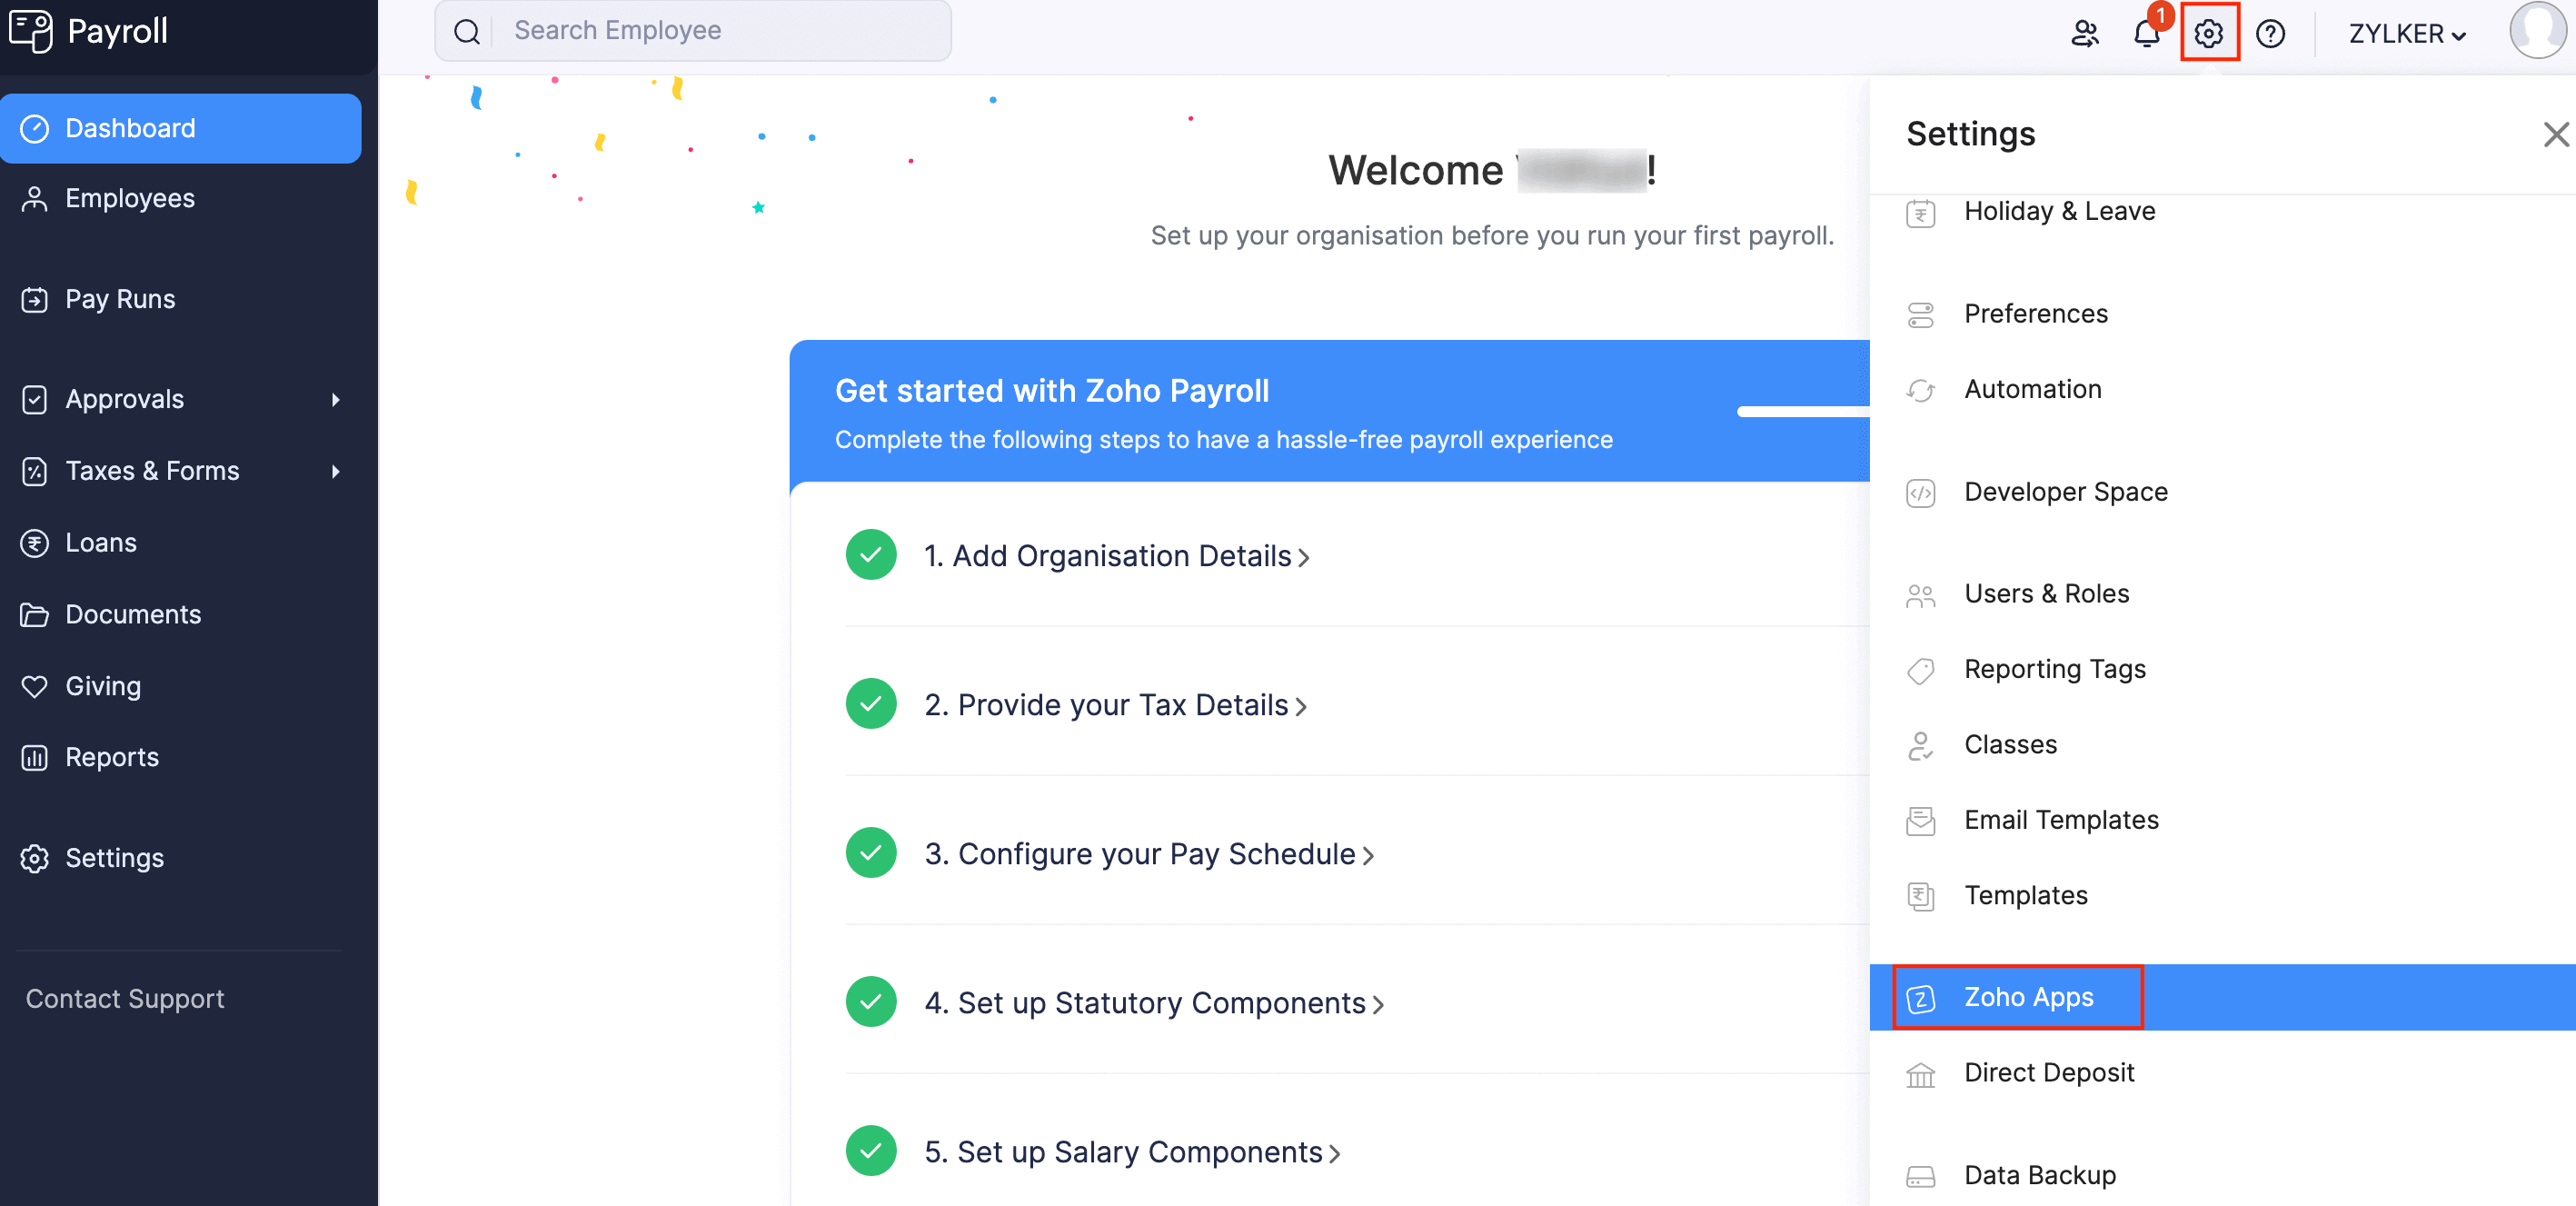Viewport: 2576px width, 1206px height.
Task: Close the Settings panel
Action: click(2555, 134)
